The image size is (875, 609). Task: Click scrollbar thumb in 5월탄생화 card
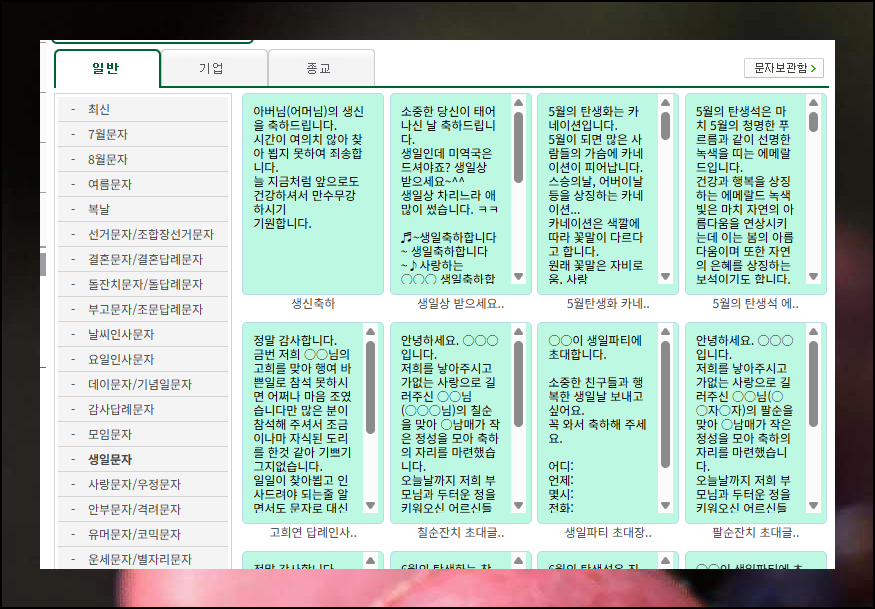tap(665, 126)
